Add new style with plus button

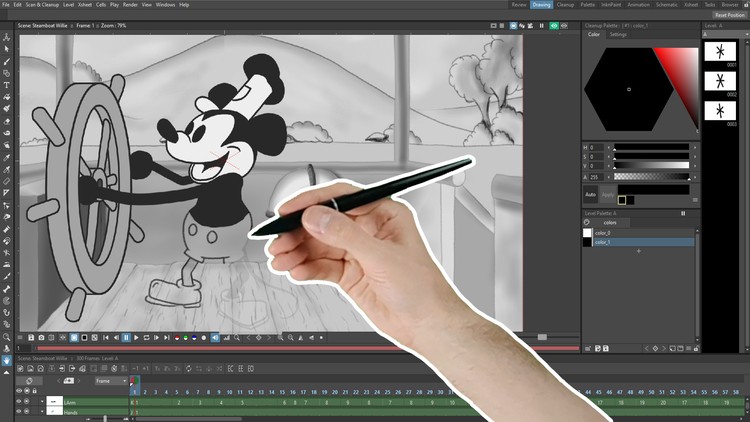pos(639,251)
